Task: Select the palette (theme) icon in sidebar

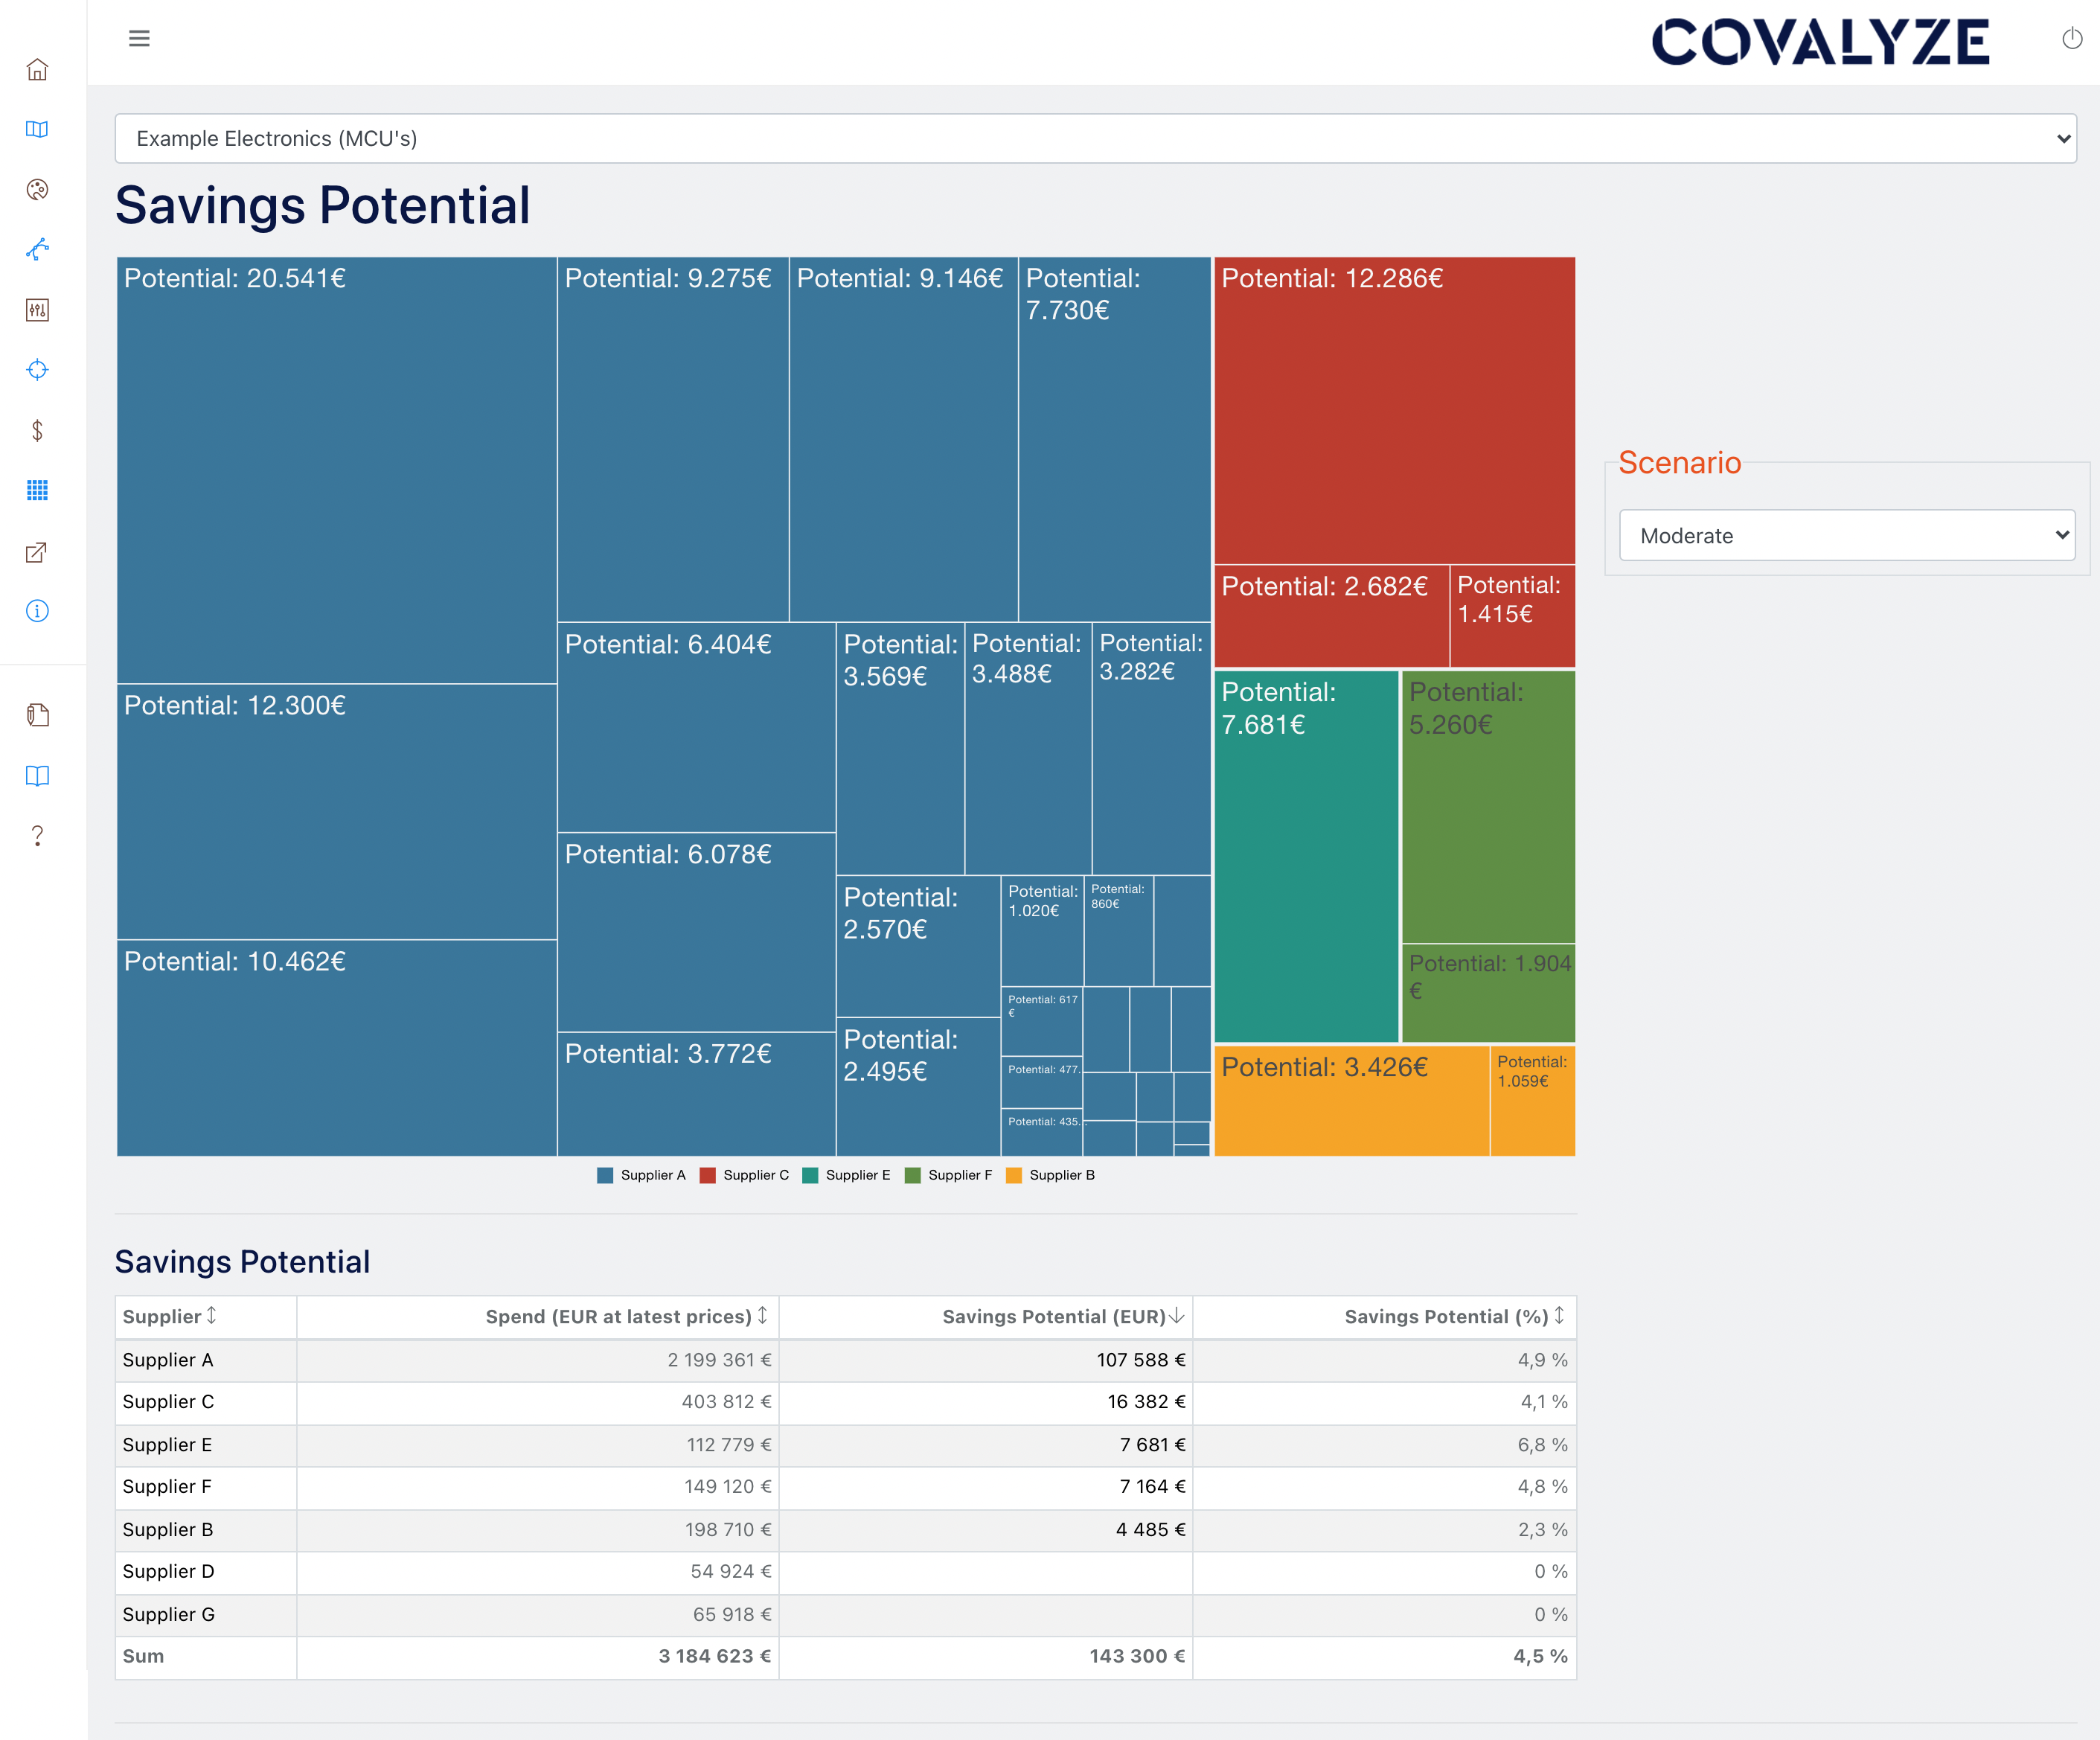Action: coord(37,189)
